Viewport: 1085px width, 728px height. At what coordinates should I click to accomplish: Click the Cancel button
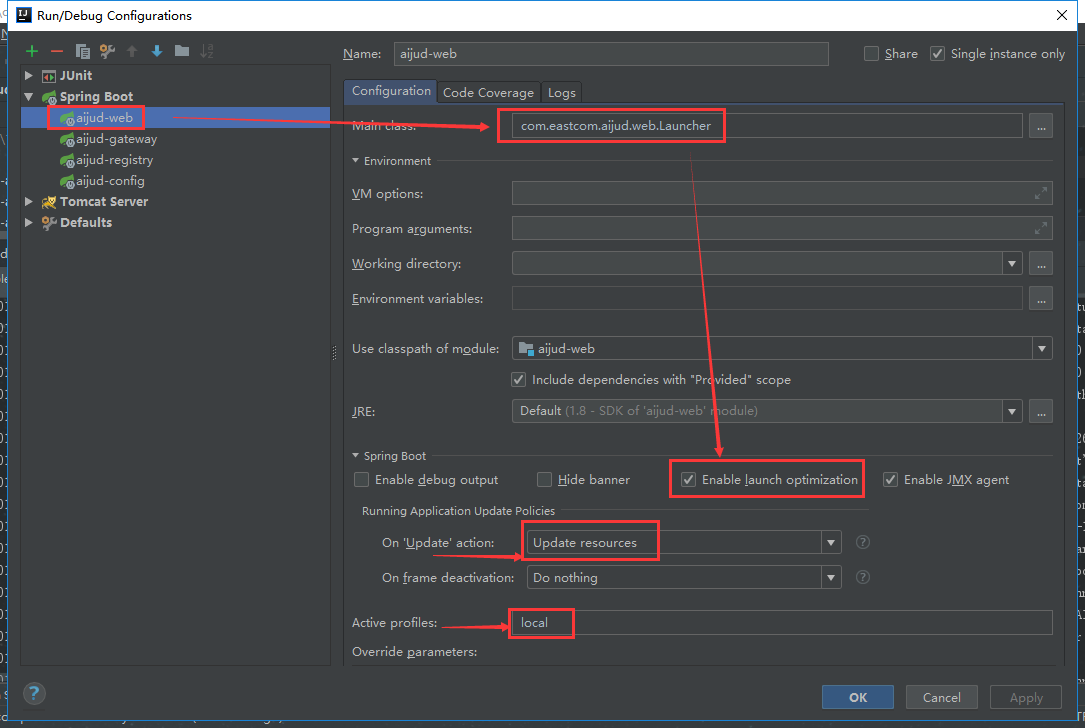942,698
